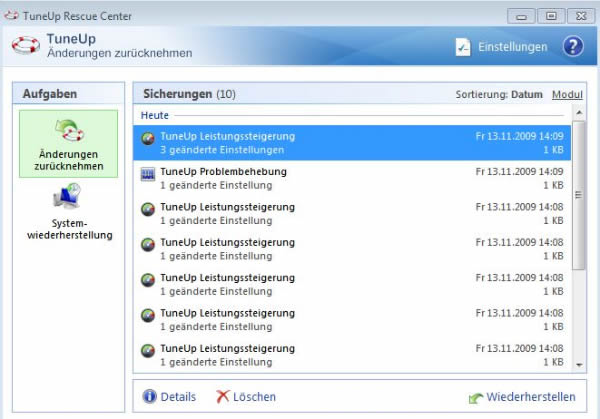This screenshot has width=600, height=419.
Task: Restore selected backup with Wiederherstellen
Action: pos(531,397)
